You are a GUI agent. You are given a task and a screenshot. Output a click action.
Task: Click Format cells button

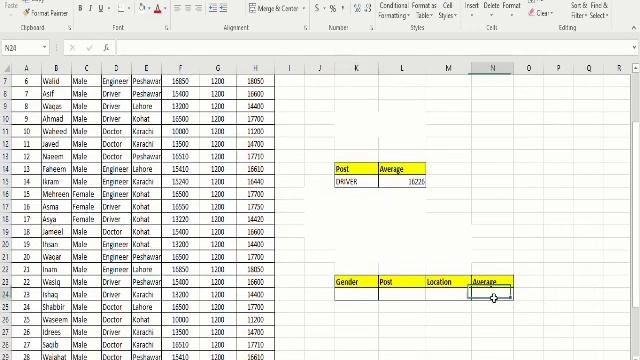[x=511, y=10]
